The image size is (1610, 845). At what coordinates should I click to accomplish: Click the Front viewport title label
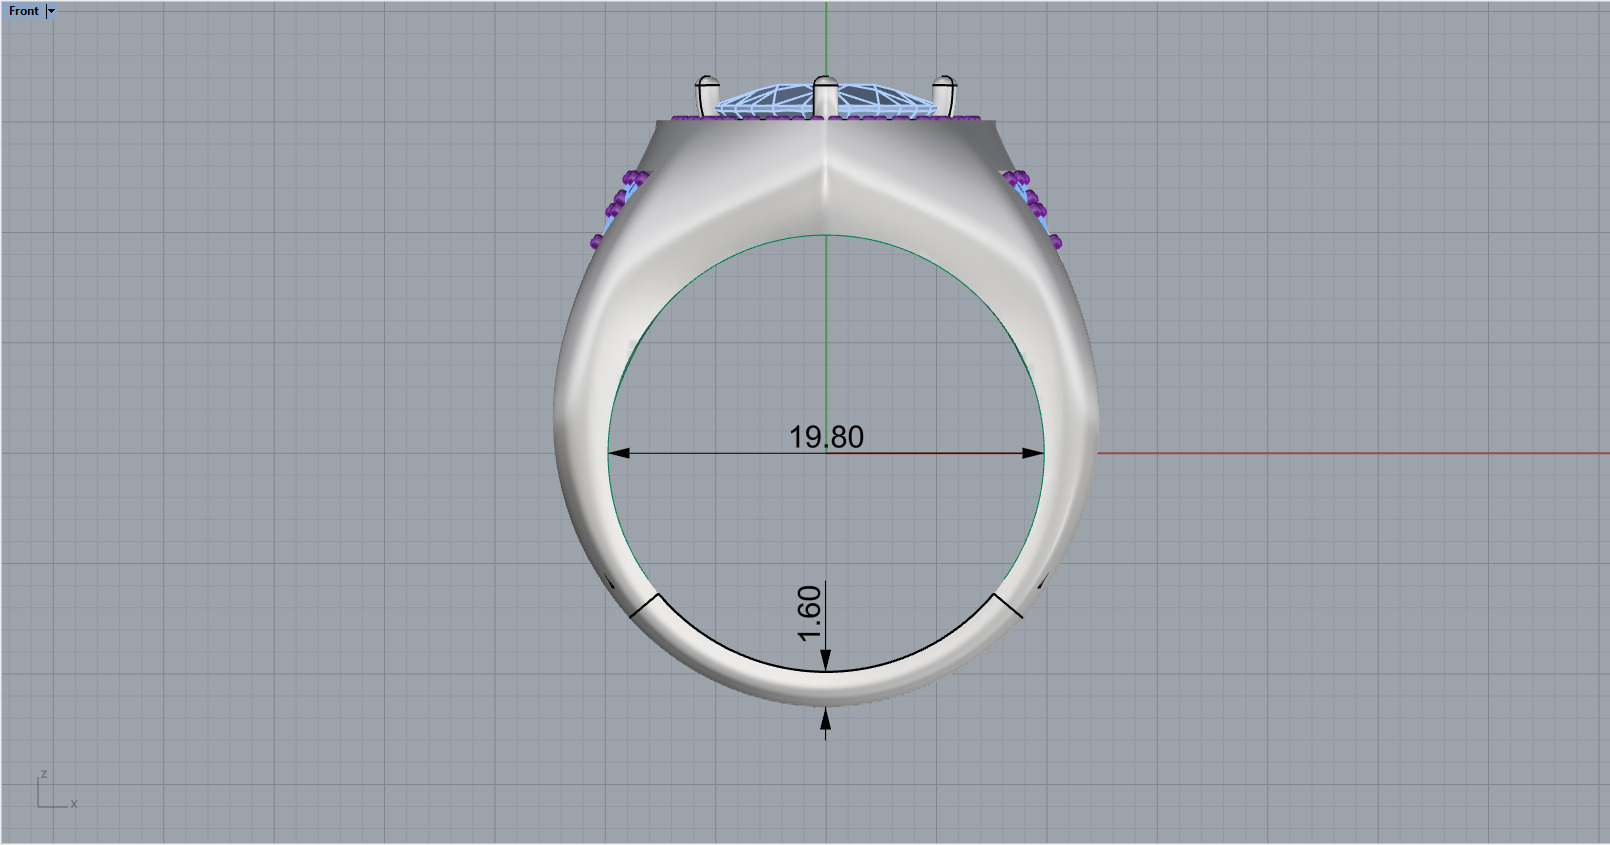coord(24,11)
